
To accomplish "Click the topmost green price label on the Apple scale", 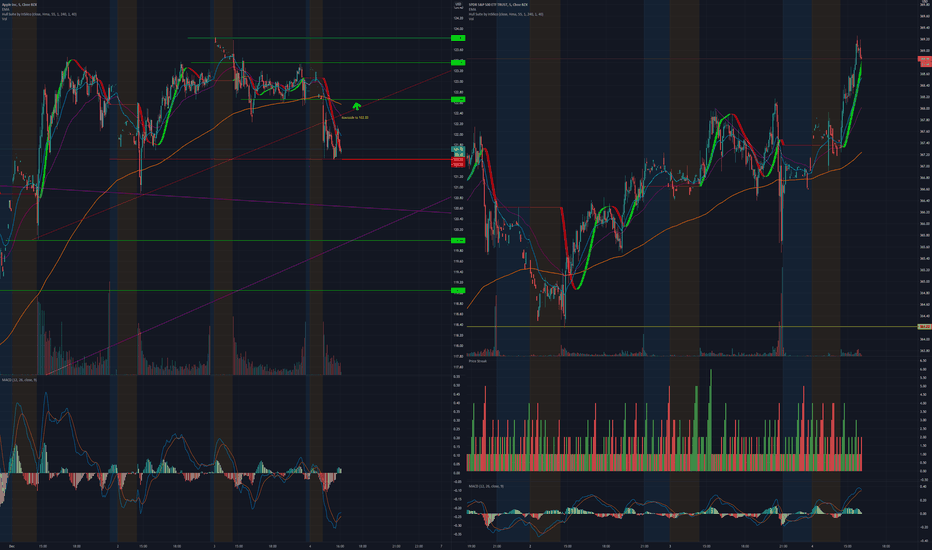I will coord(458,38).
